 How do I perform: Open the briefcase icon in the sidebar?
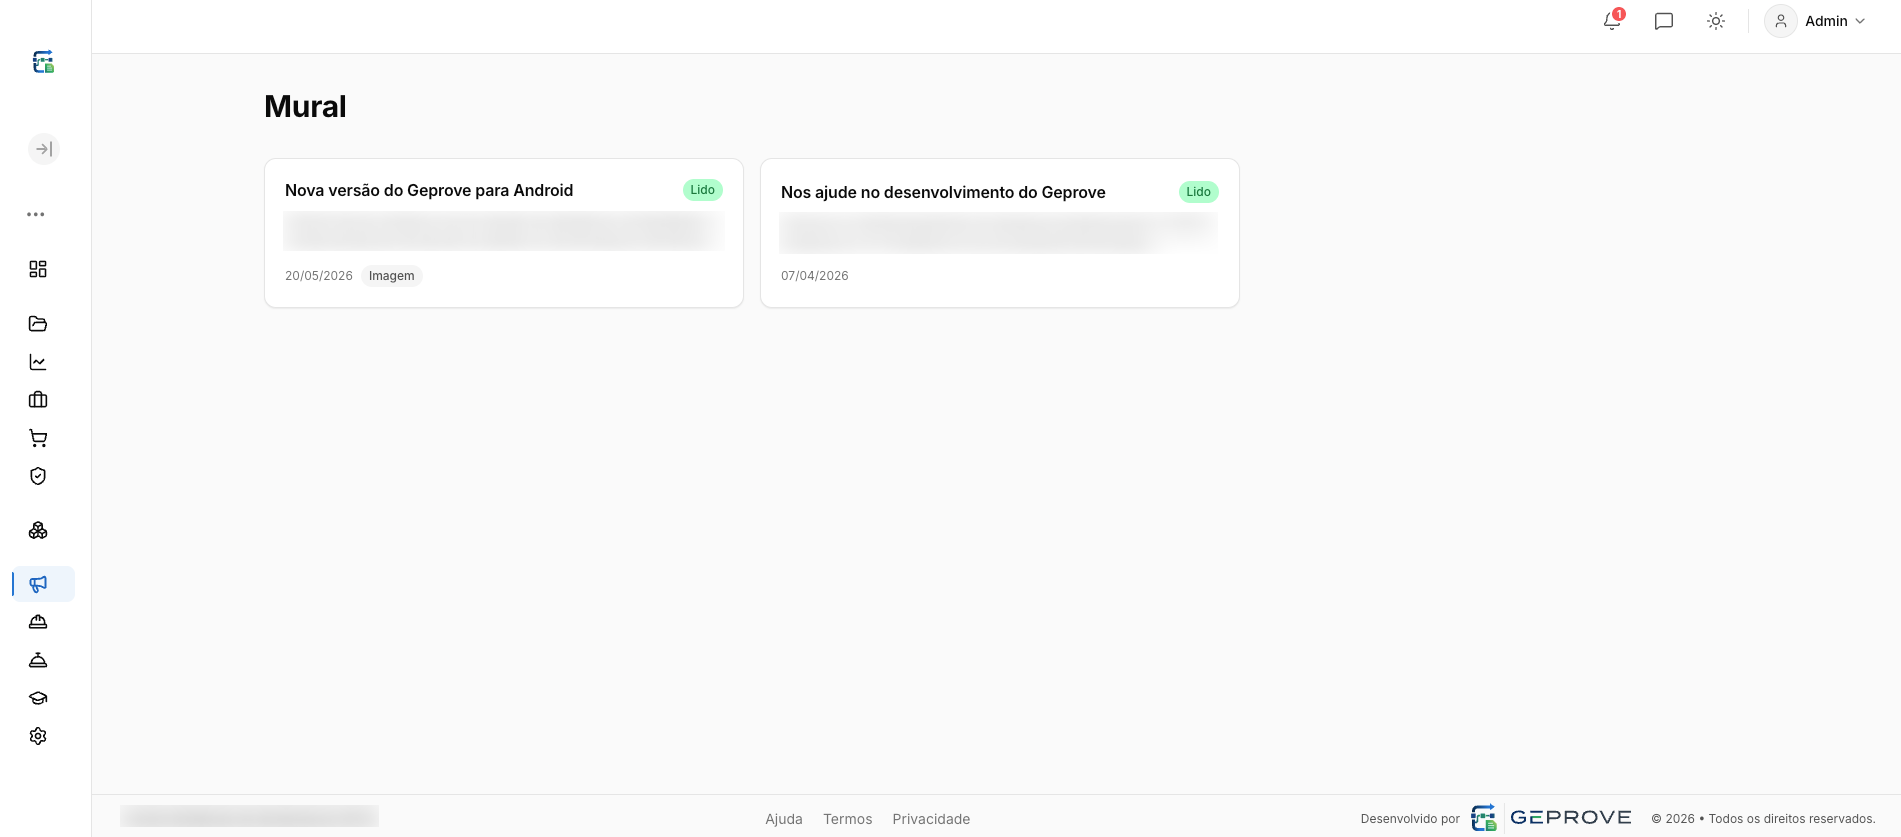pyautogui.click(x=38, y=400)
